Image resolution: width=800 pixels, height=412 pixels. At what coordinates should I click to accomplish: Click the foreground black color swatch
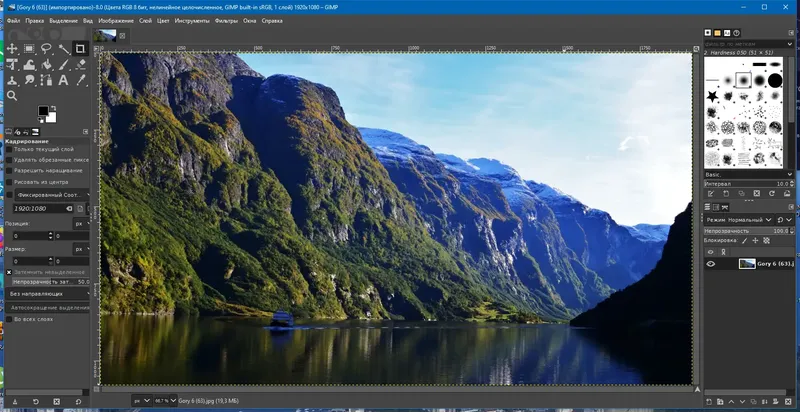pyautogui.click(x=43, y=111)
